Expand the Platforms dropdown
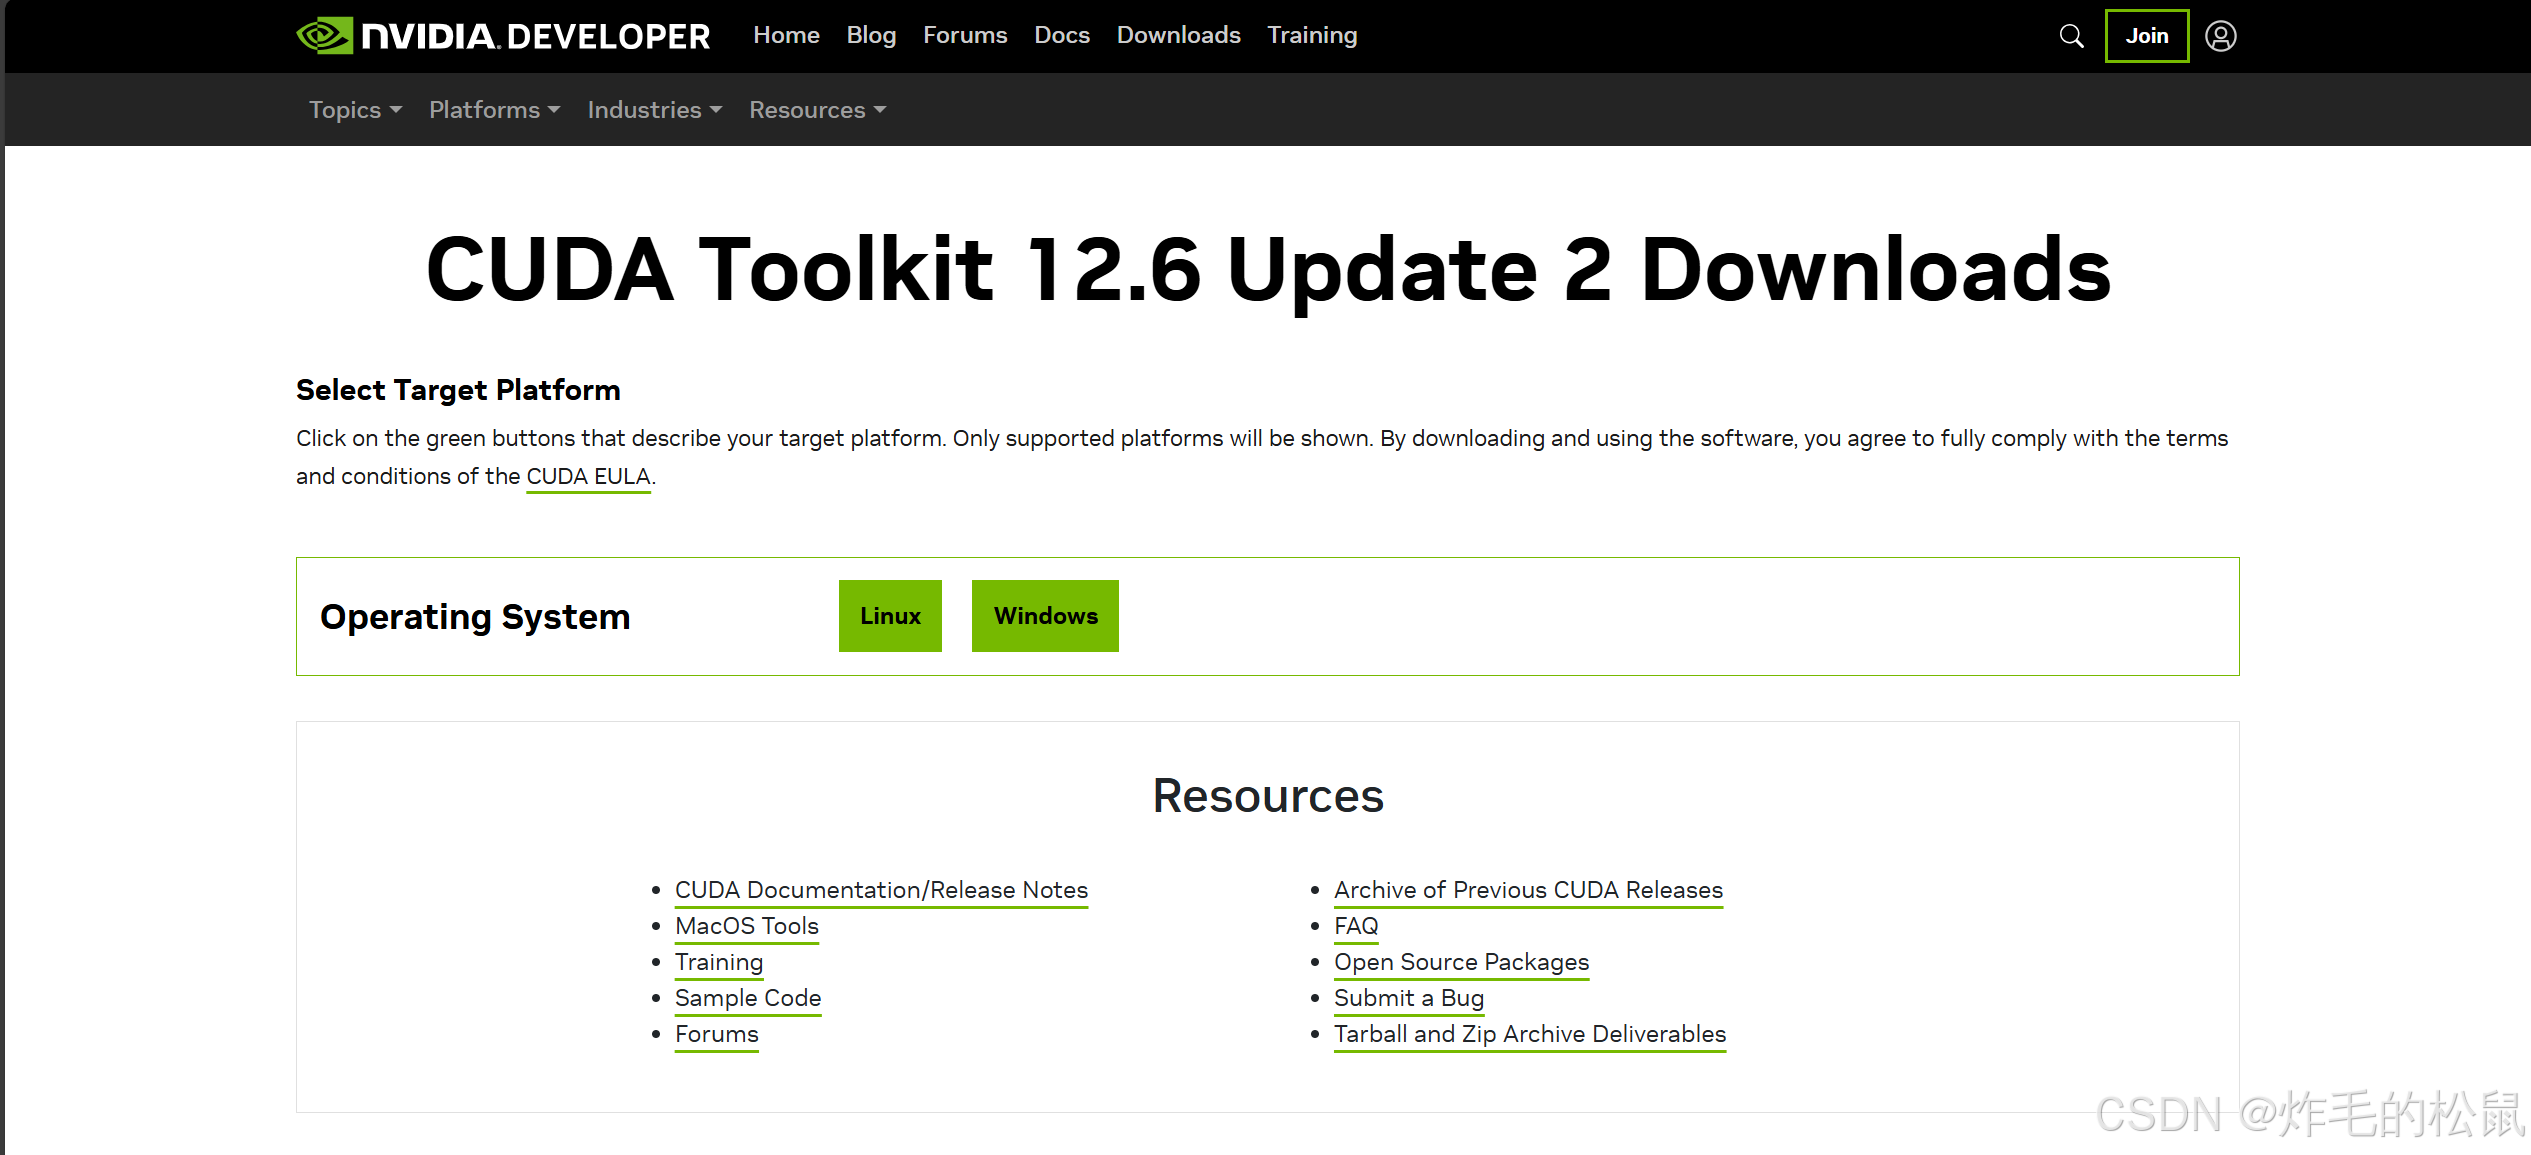The image size is (2531, 1155). [x=494, y=110]
